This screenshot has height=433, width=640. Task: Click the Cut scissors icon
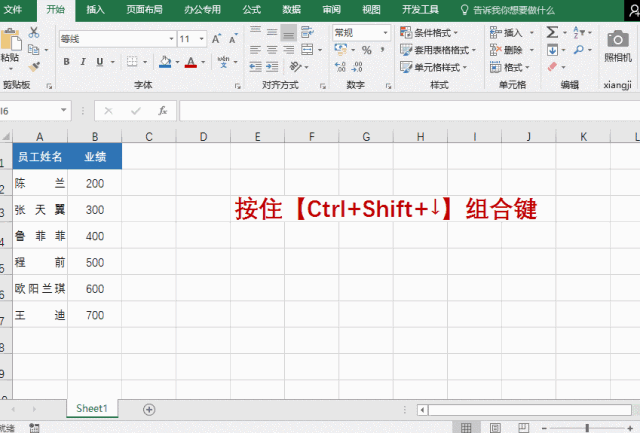pyautogui.click(x=34, y=32)
